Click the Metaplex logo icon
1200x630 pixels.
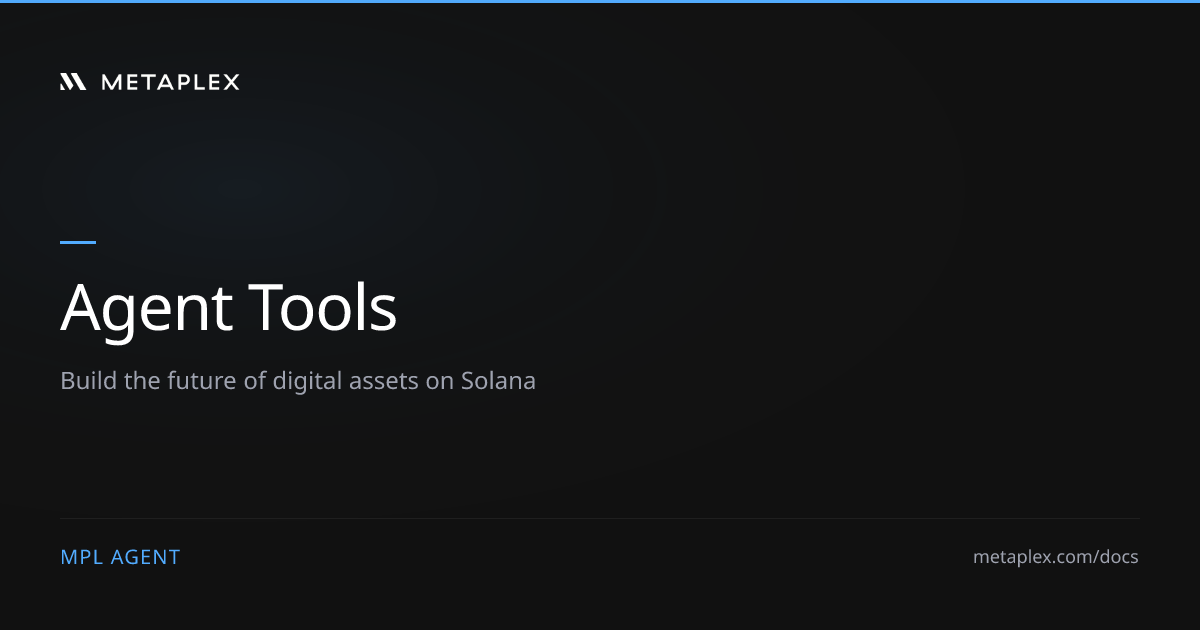click(x=73, y=82)
